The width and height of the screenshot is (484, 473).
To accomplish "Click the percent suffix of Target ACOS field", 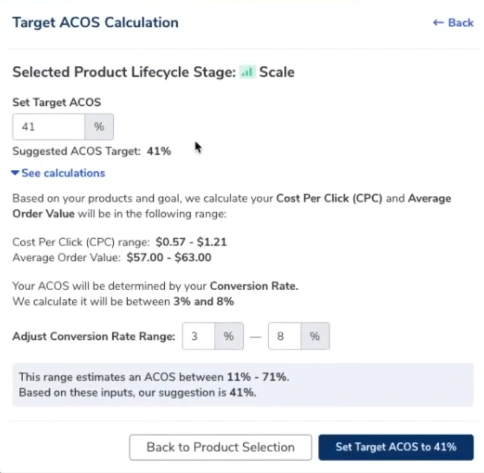I will pos(99,127).
